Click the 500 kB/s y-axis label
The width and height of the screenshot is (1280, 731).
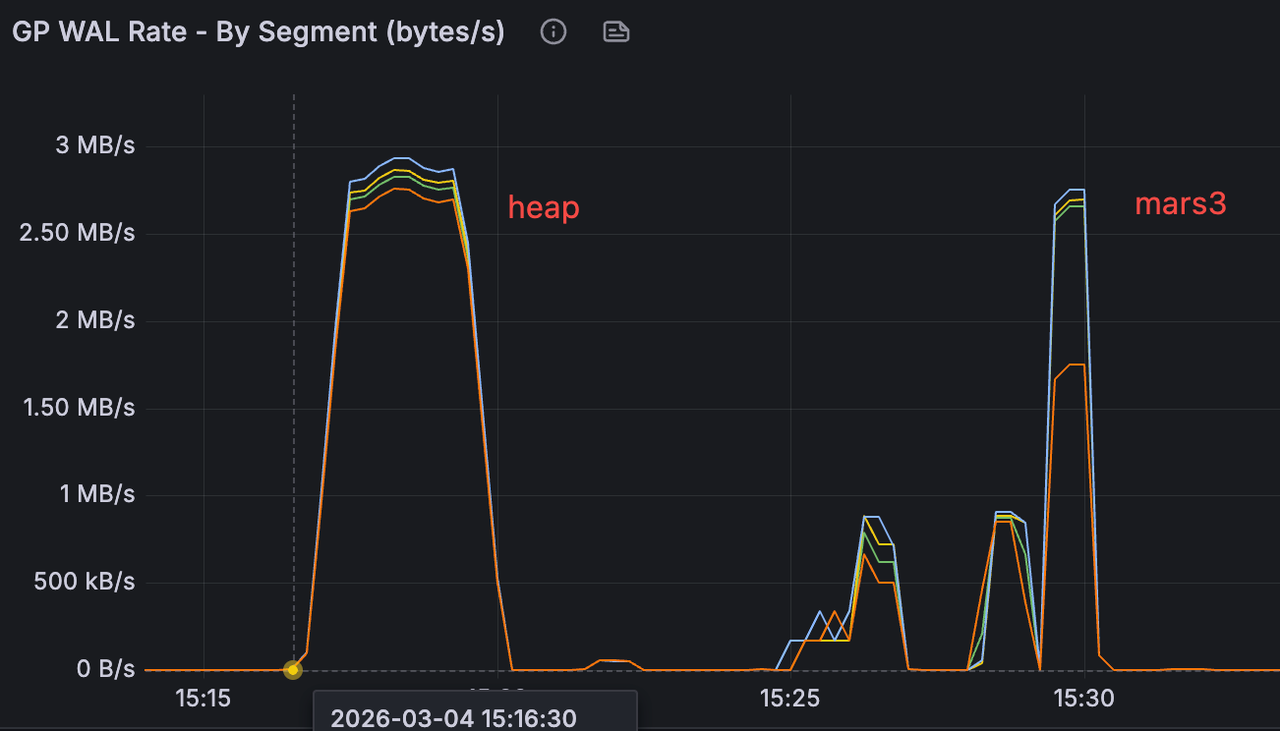pyautogui.click(x=83, y=582)
